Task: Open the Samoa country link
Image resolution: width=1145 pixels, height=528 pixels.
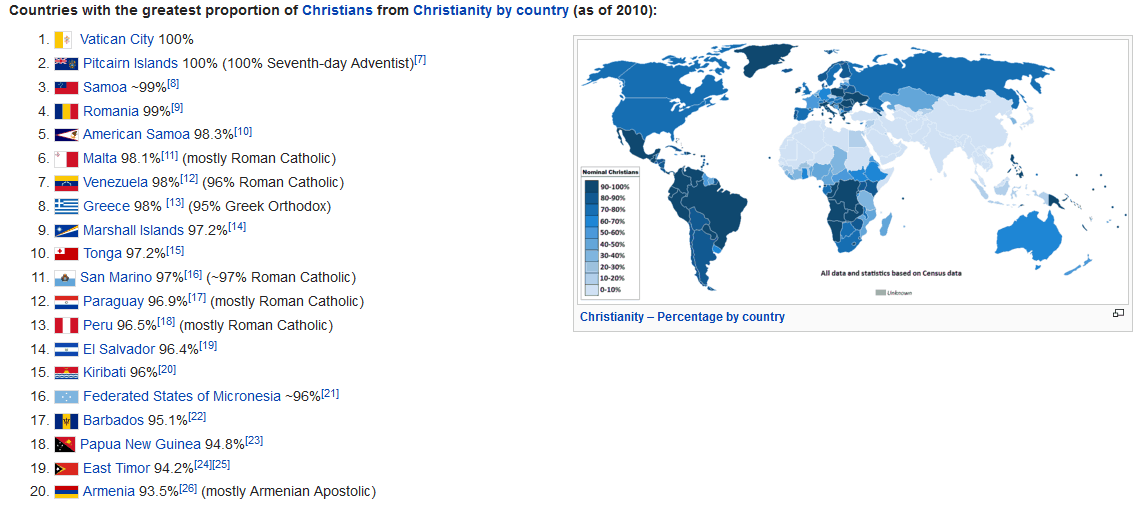Action: coord(105,87)
